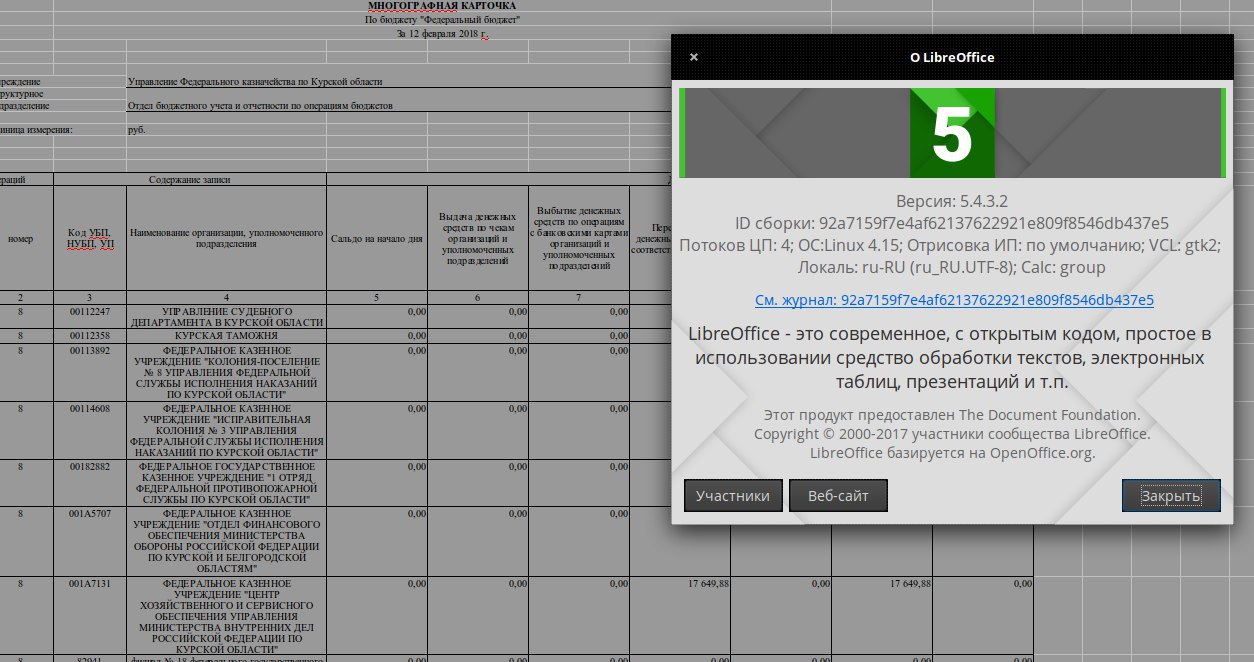The height and width of the screenshot is (662, 1254).
Task: Select cell with code 00182882
Action: click(90, 483)
